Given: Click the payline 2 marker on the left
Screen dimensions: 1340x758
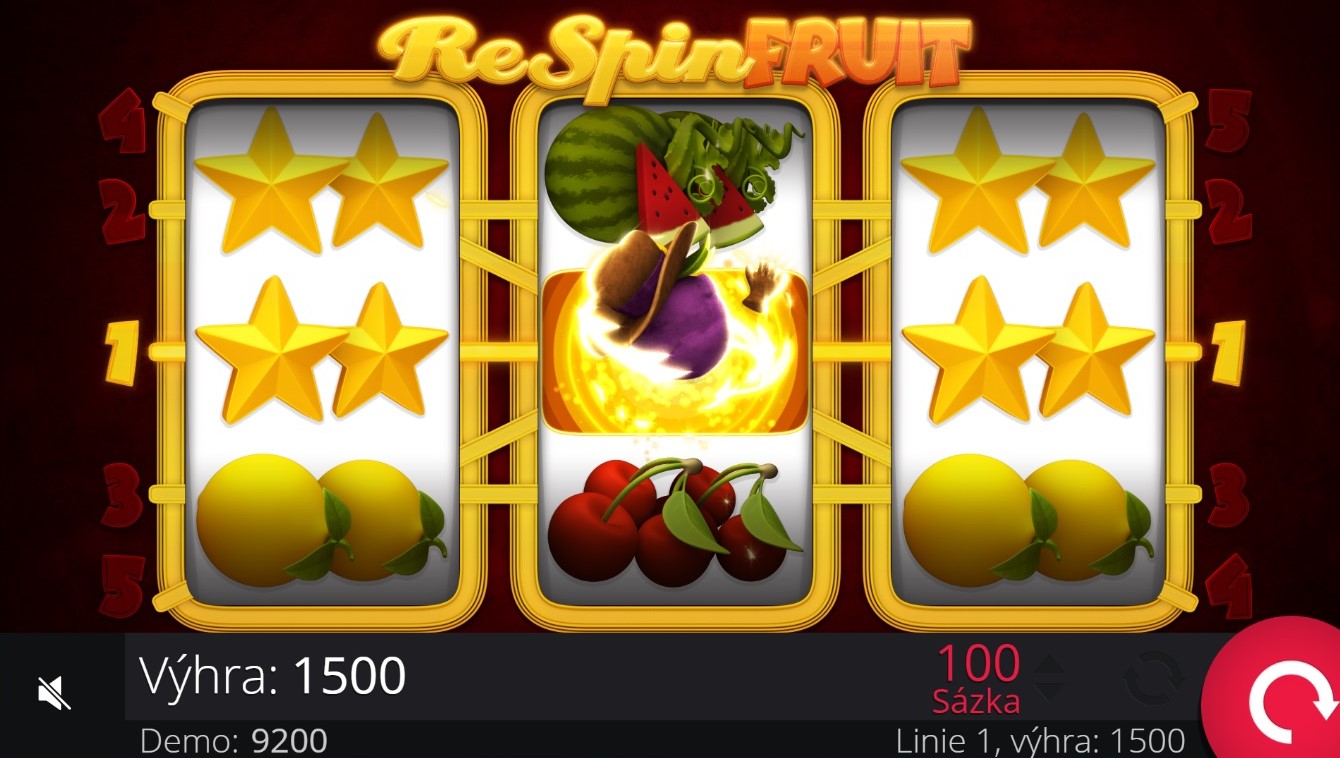Looking at the screenshot, I should [x=123, y=210].
